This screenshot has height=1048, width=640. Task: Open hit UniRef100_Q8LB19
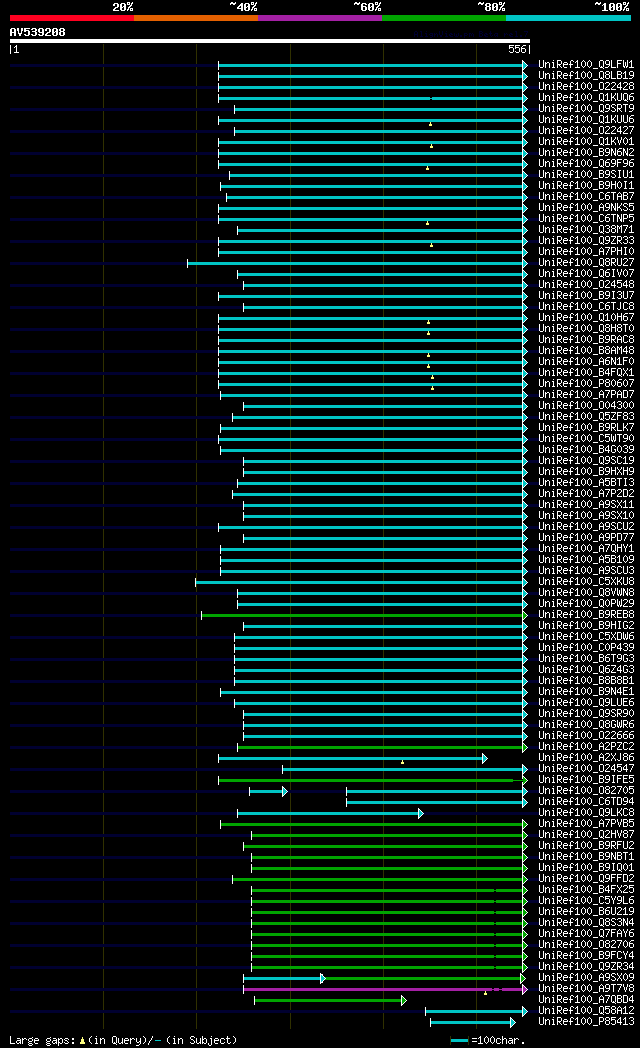tap(586, 76)
